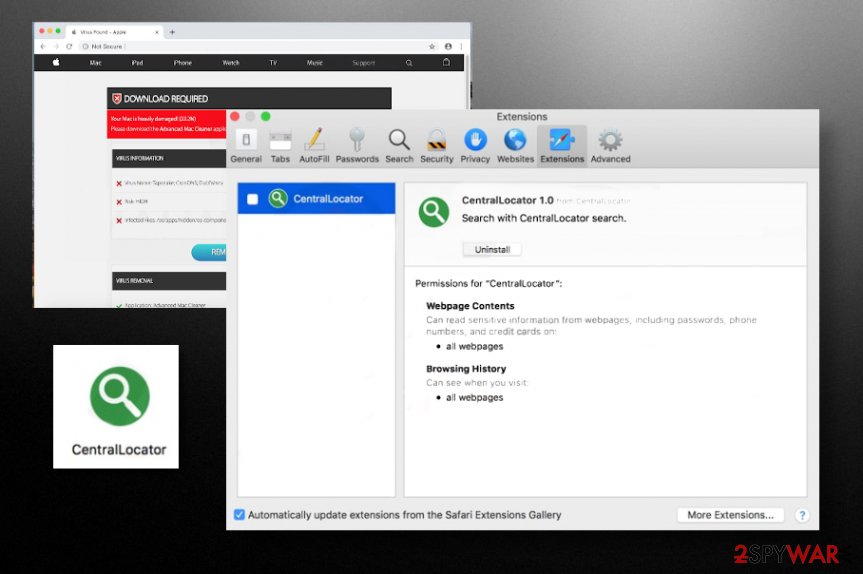Click Apple logo in browser page navigation
863x574 pixels.
[x=56, y=62]
